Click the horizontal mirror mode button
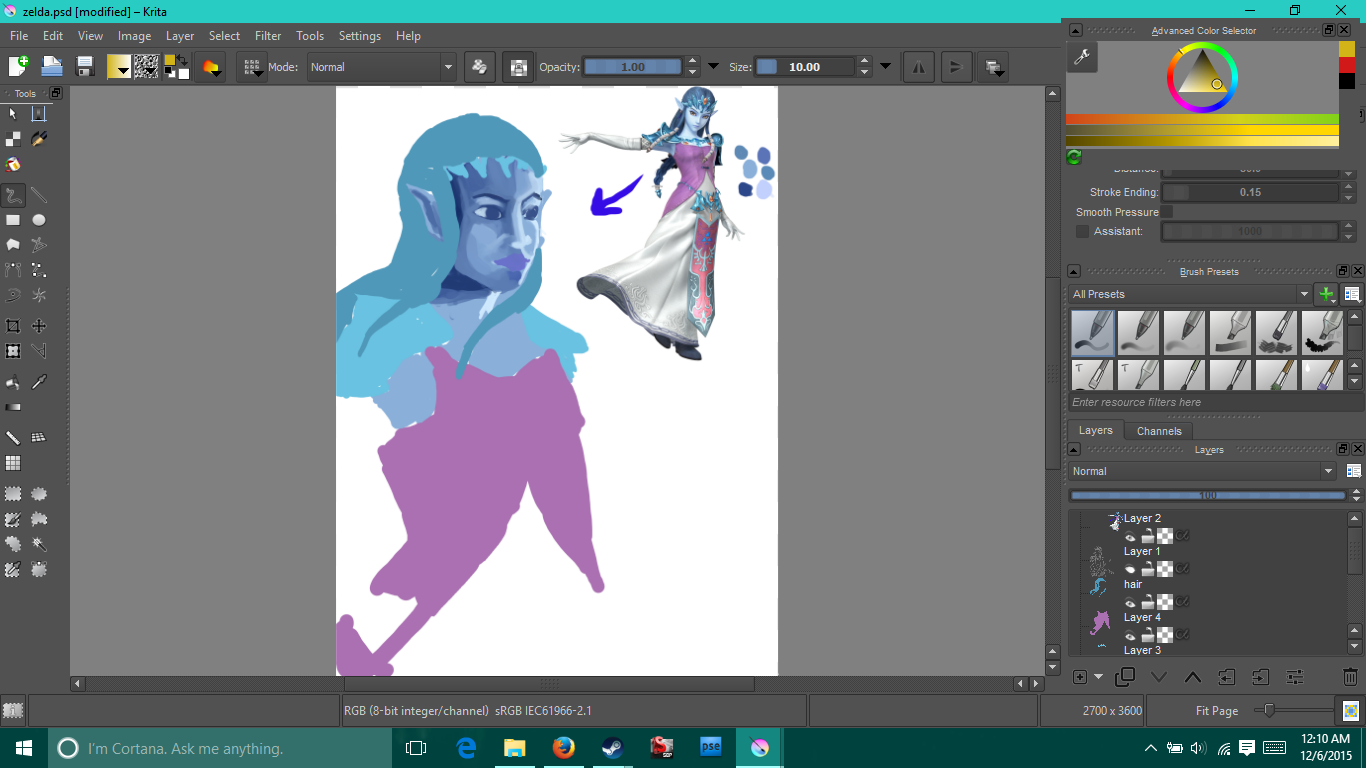The width and height of the screenshot is (1366, 768). [918, 67]
